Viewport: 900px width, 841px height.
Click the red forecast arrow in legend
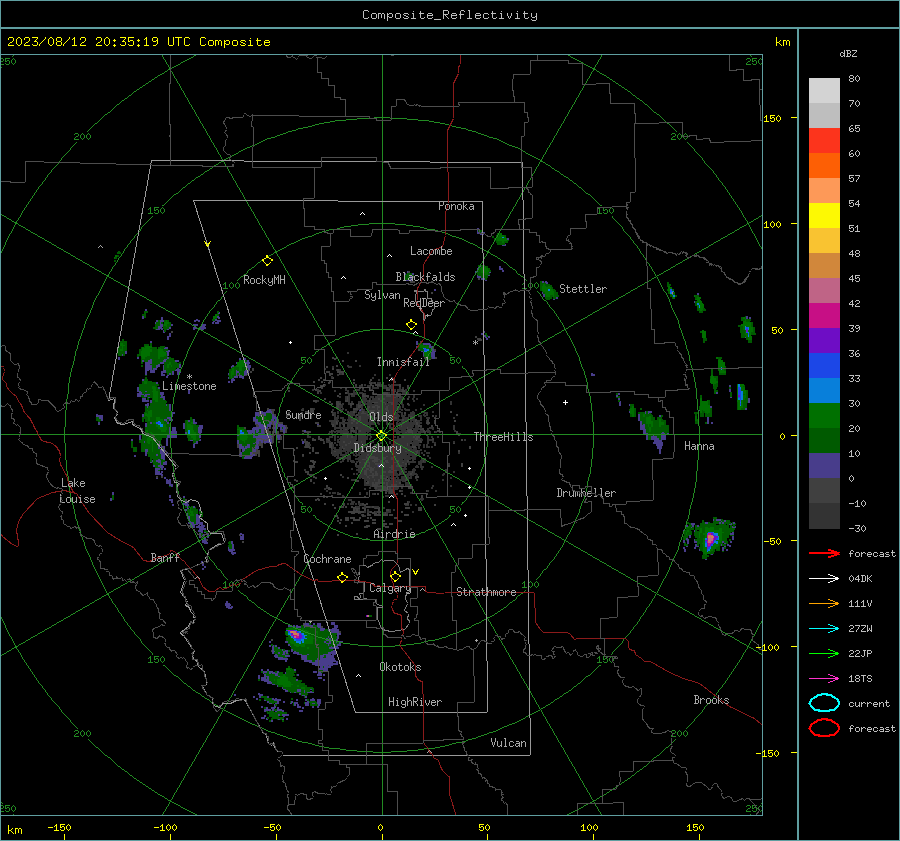(824, 553)
